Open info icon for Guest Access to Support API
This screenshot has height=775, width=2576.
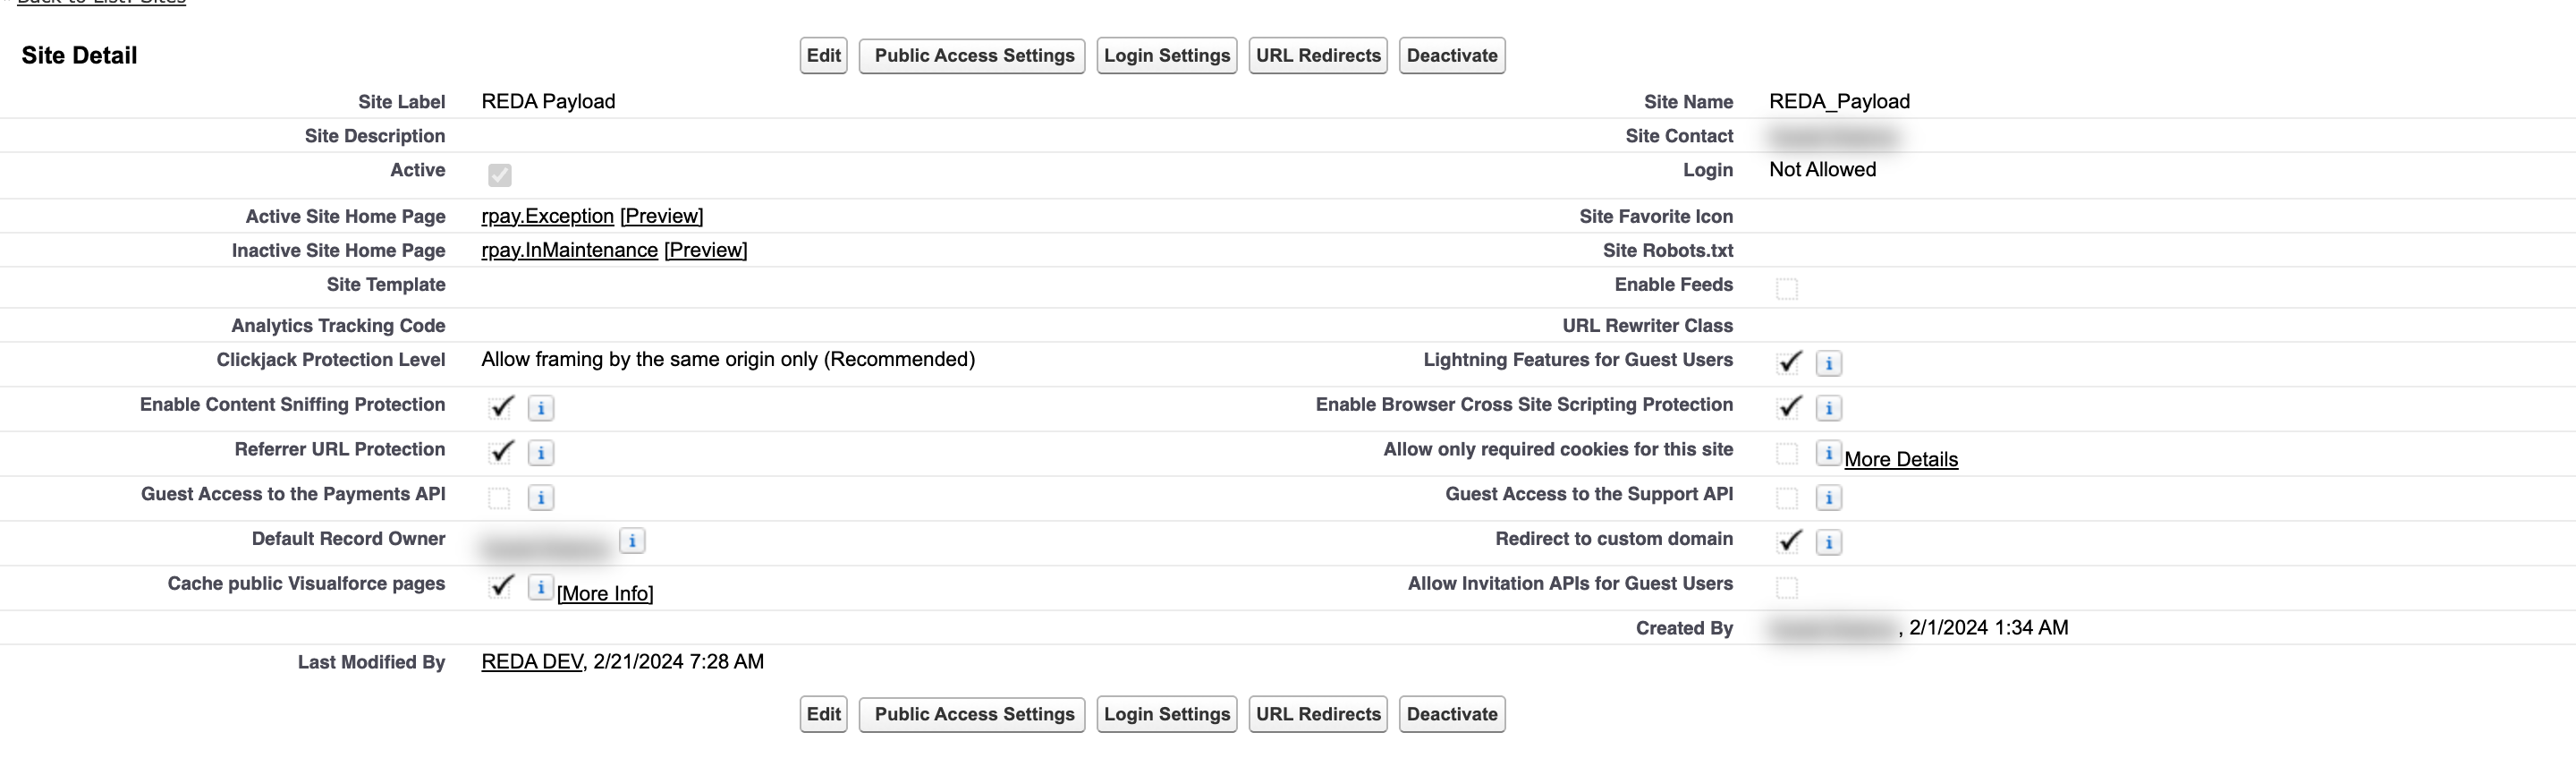click(x=1829, y=498)
